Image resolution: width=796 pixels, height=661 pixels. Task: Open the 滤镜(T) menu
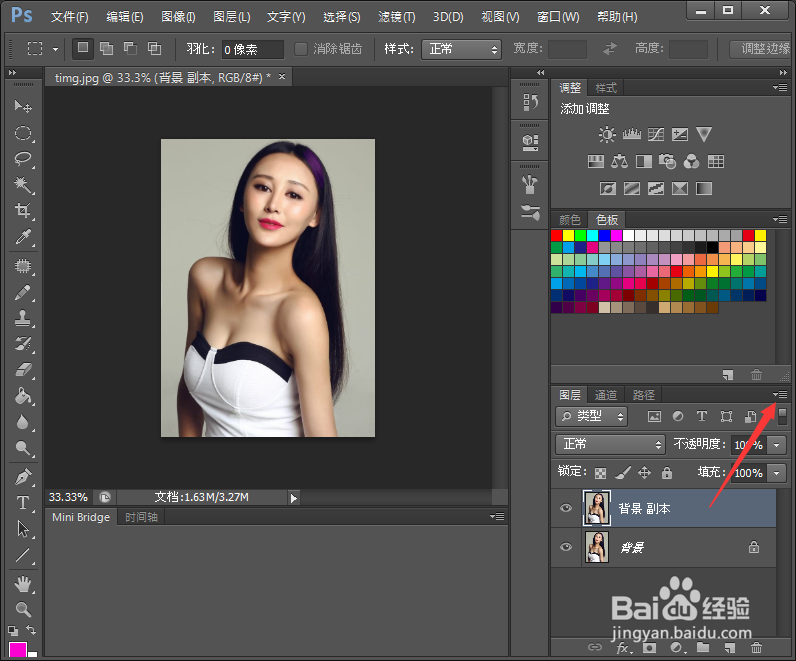coord(396,17)
